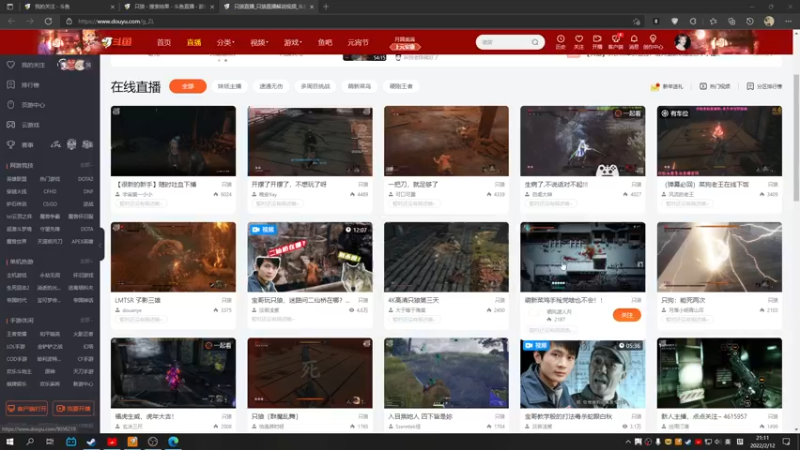
Task: Open the Windows taskbar search icon
Action: pyautogui.click(x=30, y=442)
